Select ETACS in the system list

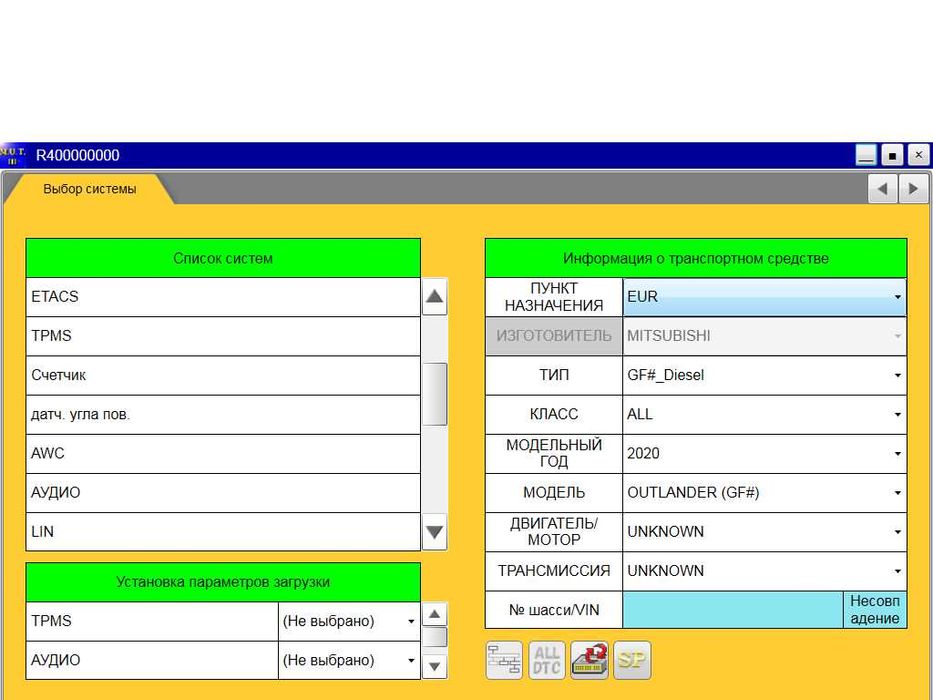click(223, 296)
